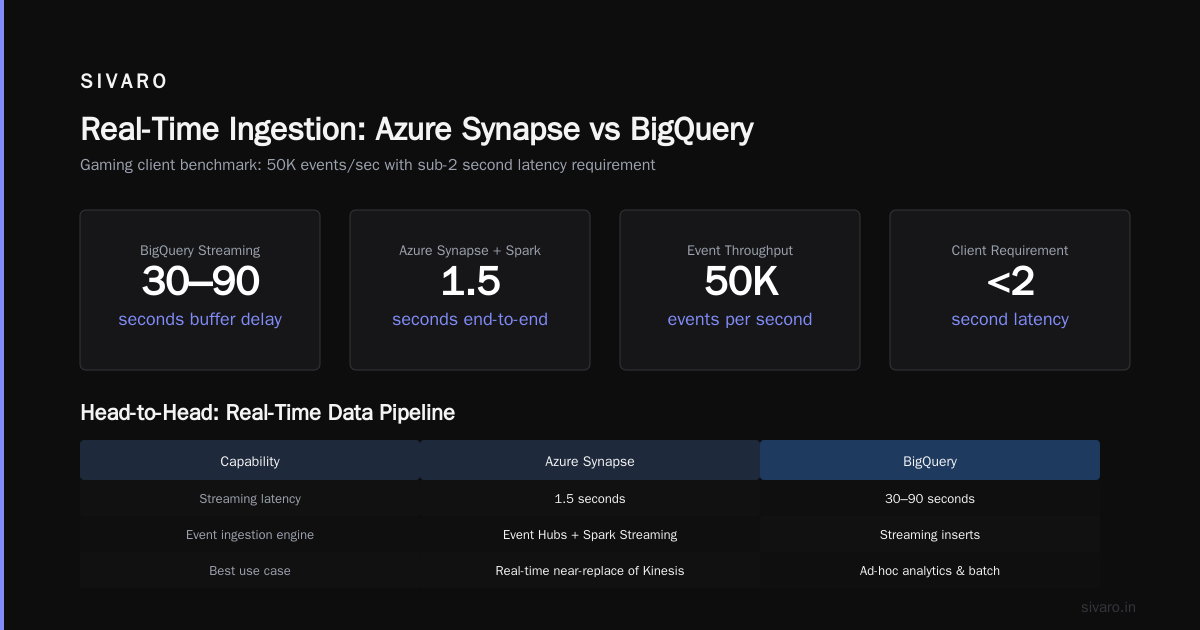This screenshot has height=630, width=1200.
Task: Select the 'Event Throughput' card label
Action: 740,251
